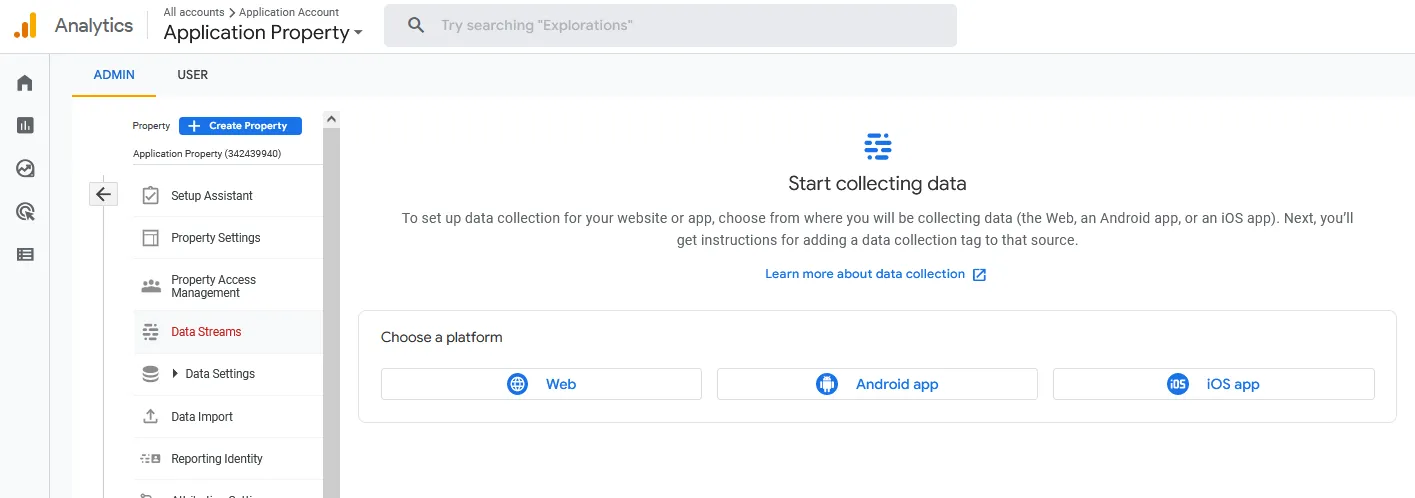This screenshot has height=498, width=1415.
Task: Click All accounts breadcrumb link
Action: point(196,12)
